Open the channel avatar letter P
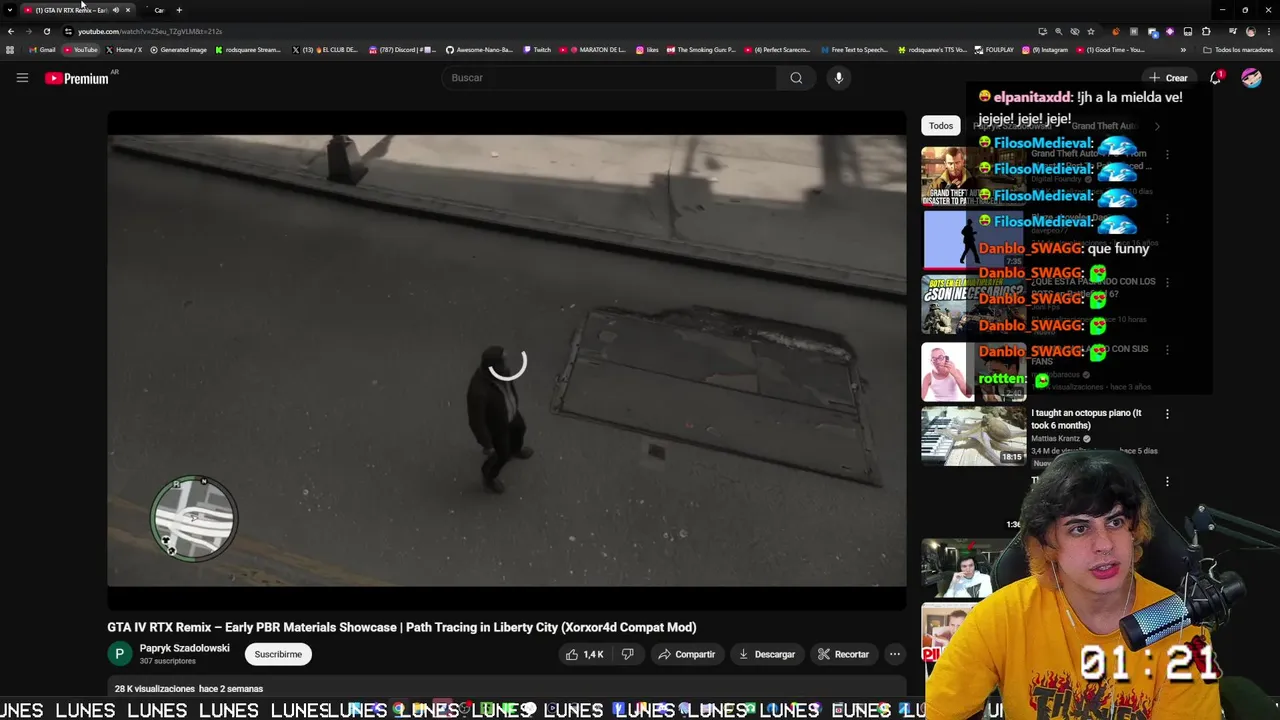 click(119, 654)
